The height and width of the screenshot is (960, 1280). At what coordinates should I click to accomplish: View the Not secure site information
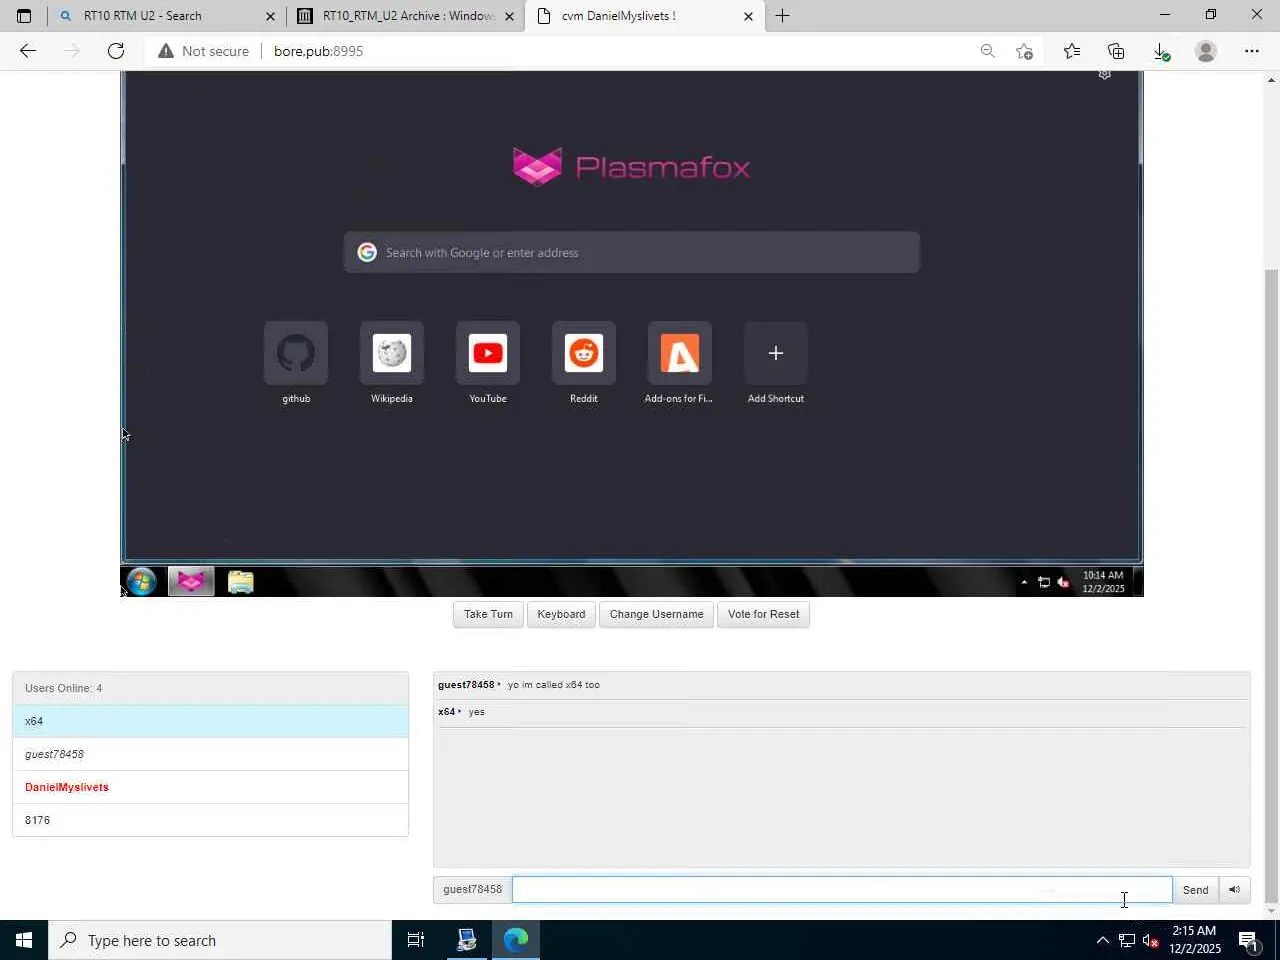203,51
